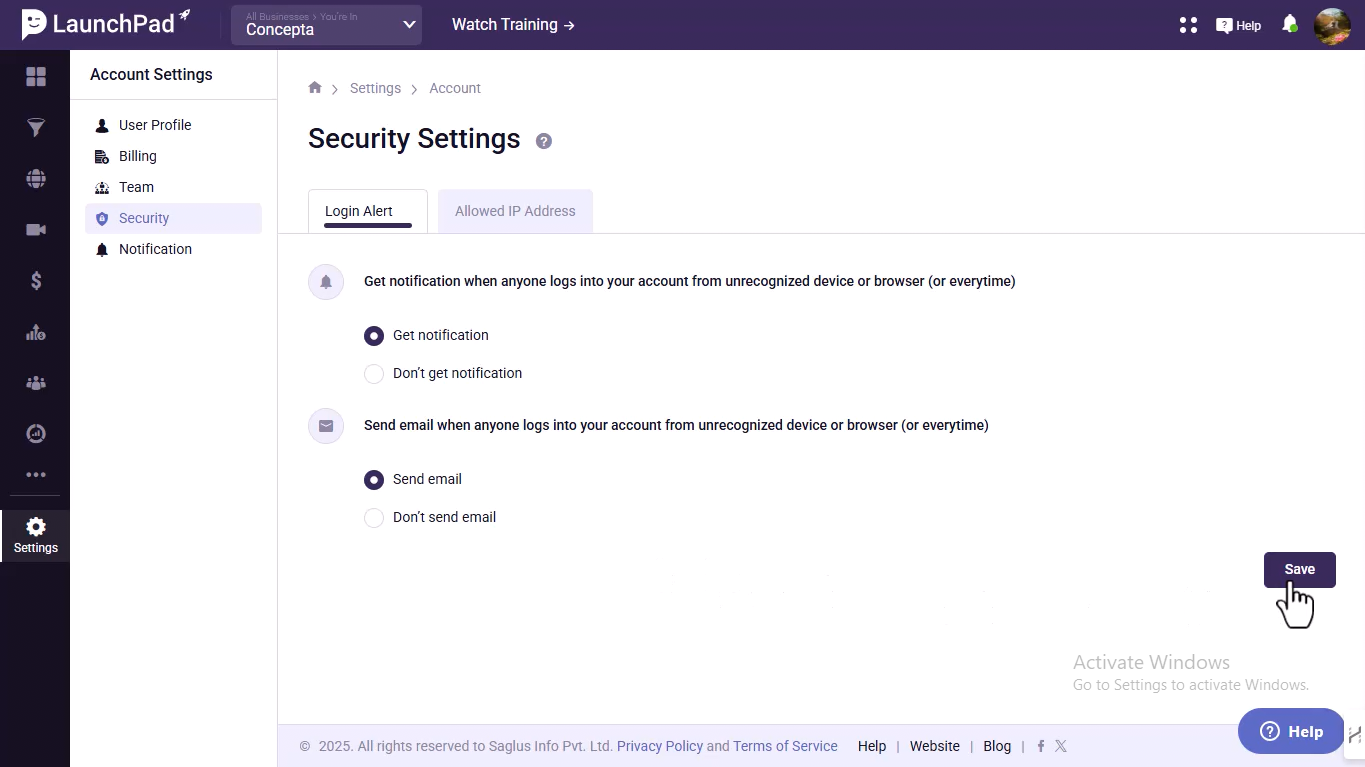Open the dollar sign icon in sidebar

[36, 281]
